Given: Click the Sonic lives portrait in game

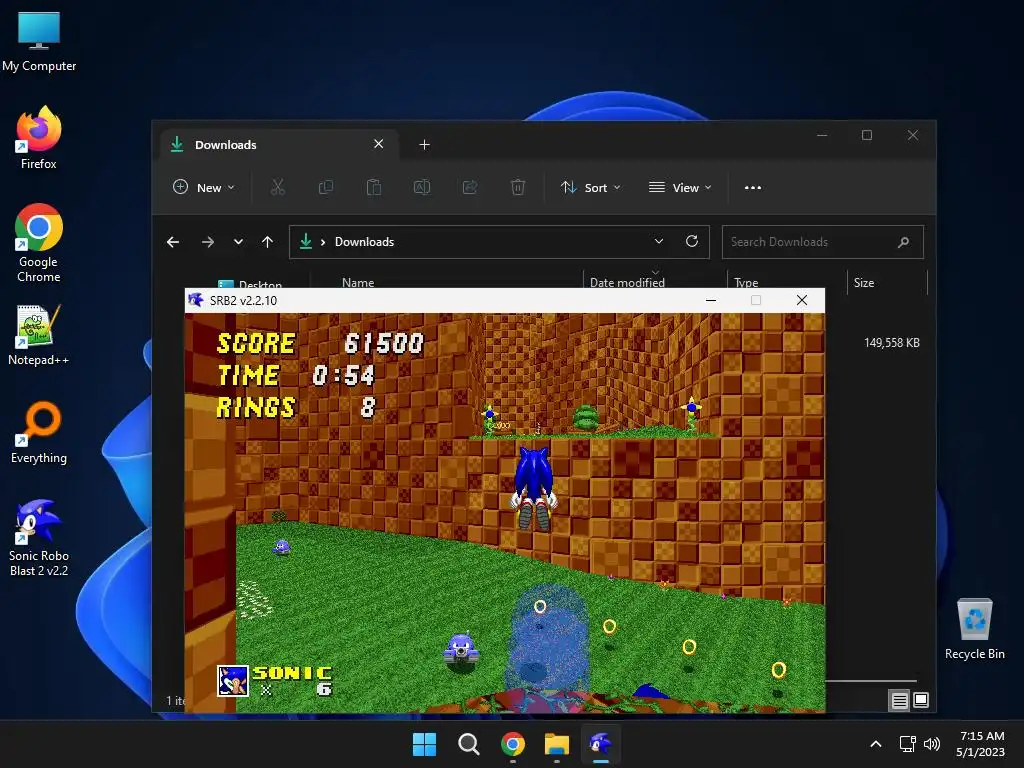Looking at the screenshot, I should (232, 681).
